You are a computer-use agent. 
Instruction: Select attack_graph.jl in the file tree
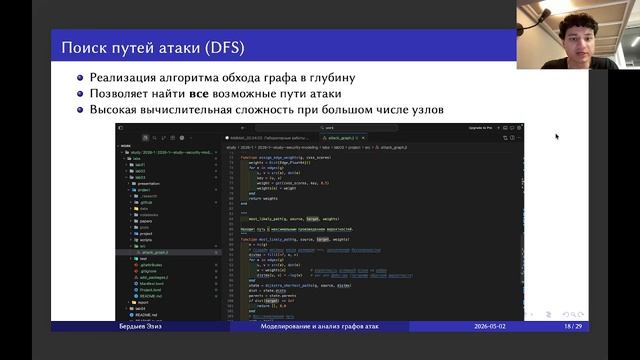coord(169,252)
